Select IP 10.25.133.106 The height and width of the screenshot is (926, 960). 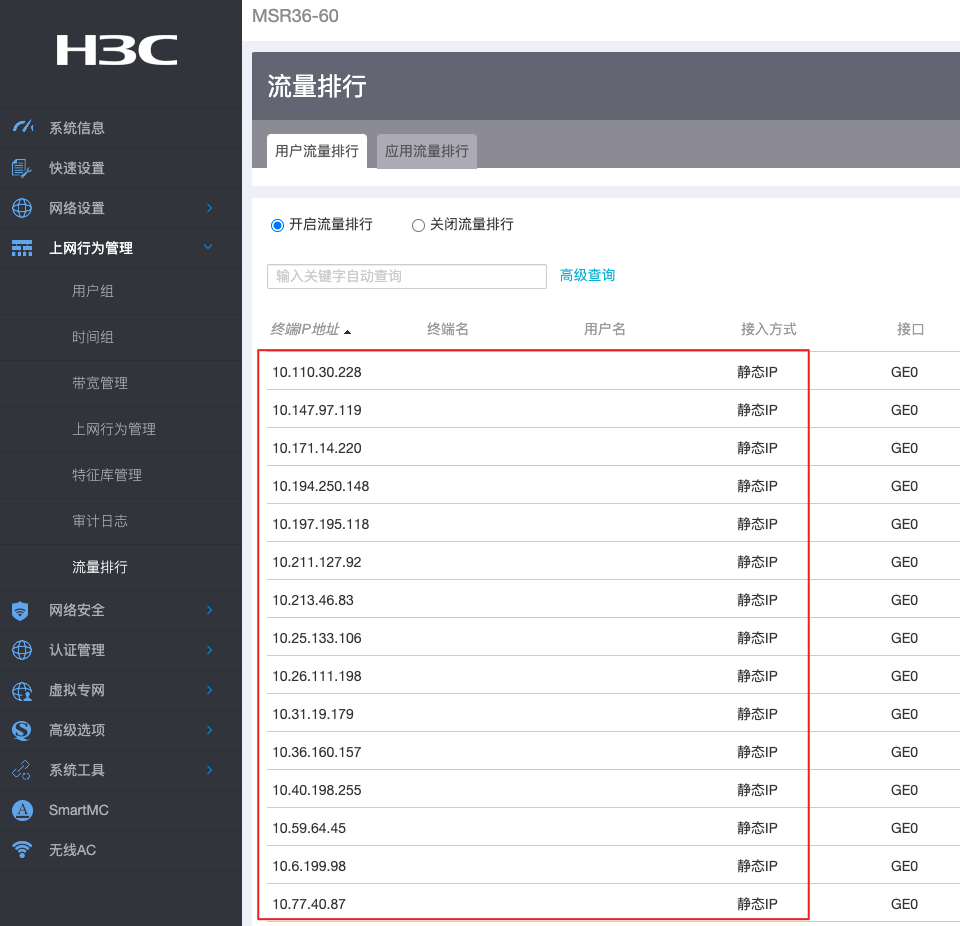tap(317, 638)
